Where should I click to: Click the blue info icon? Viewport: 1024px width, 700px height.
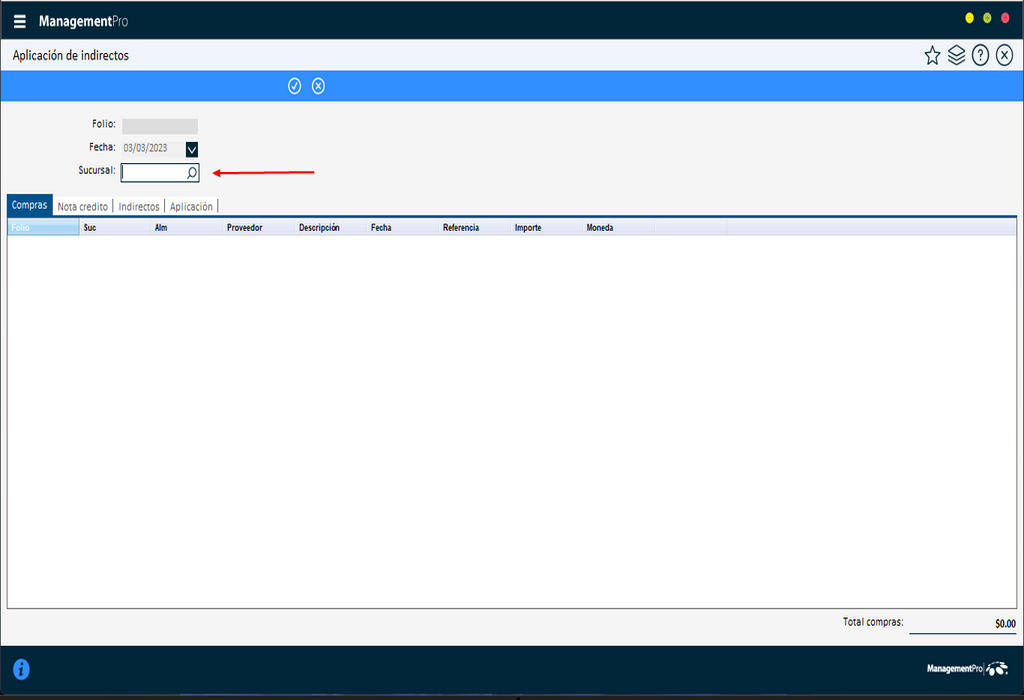(x=20, y=670)
